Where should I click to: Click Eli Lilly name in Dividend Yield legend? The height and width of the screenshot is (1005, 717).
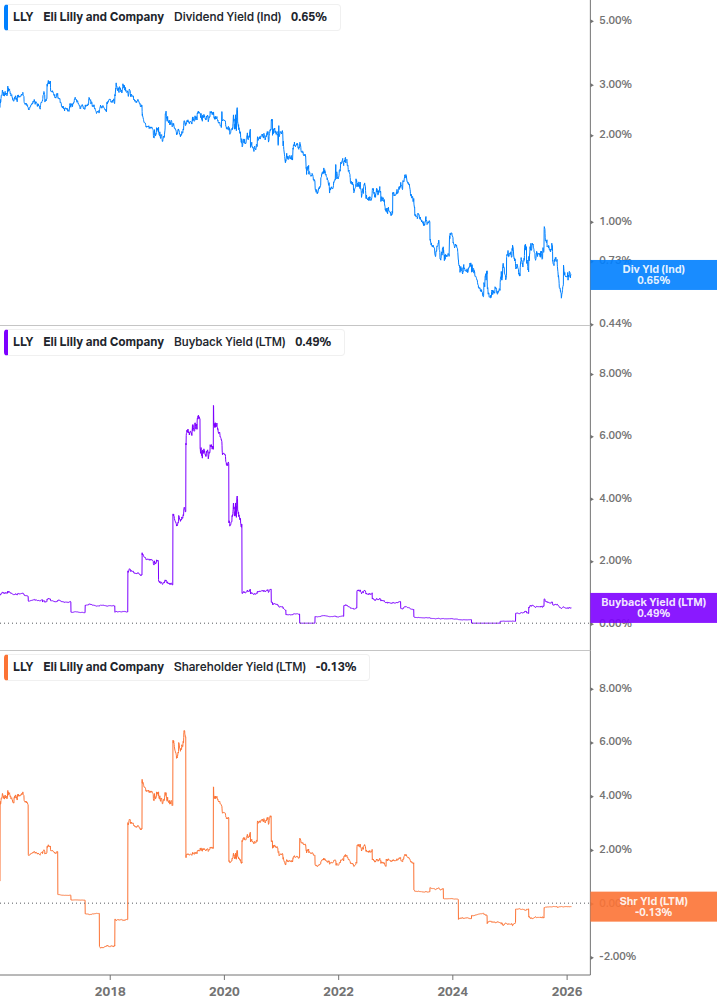(104, 17)
